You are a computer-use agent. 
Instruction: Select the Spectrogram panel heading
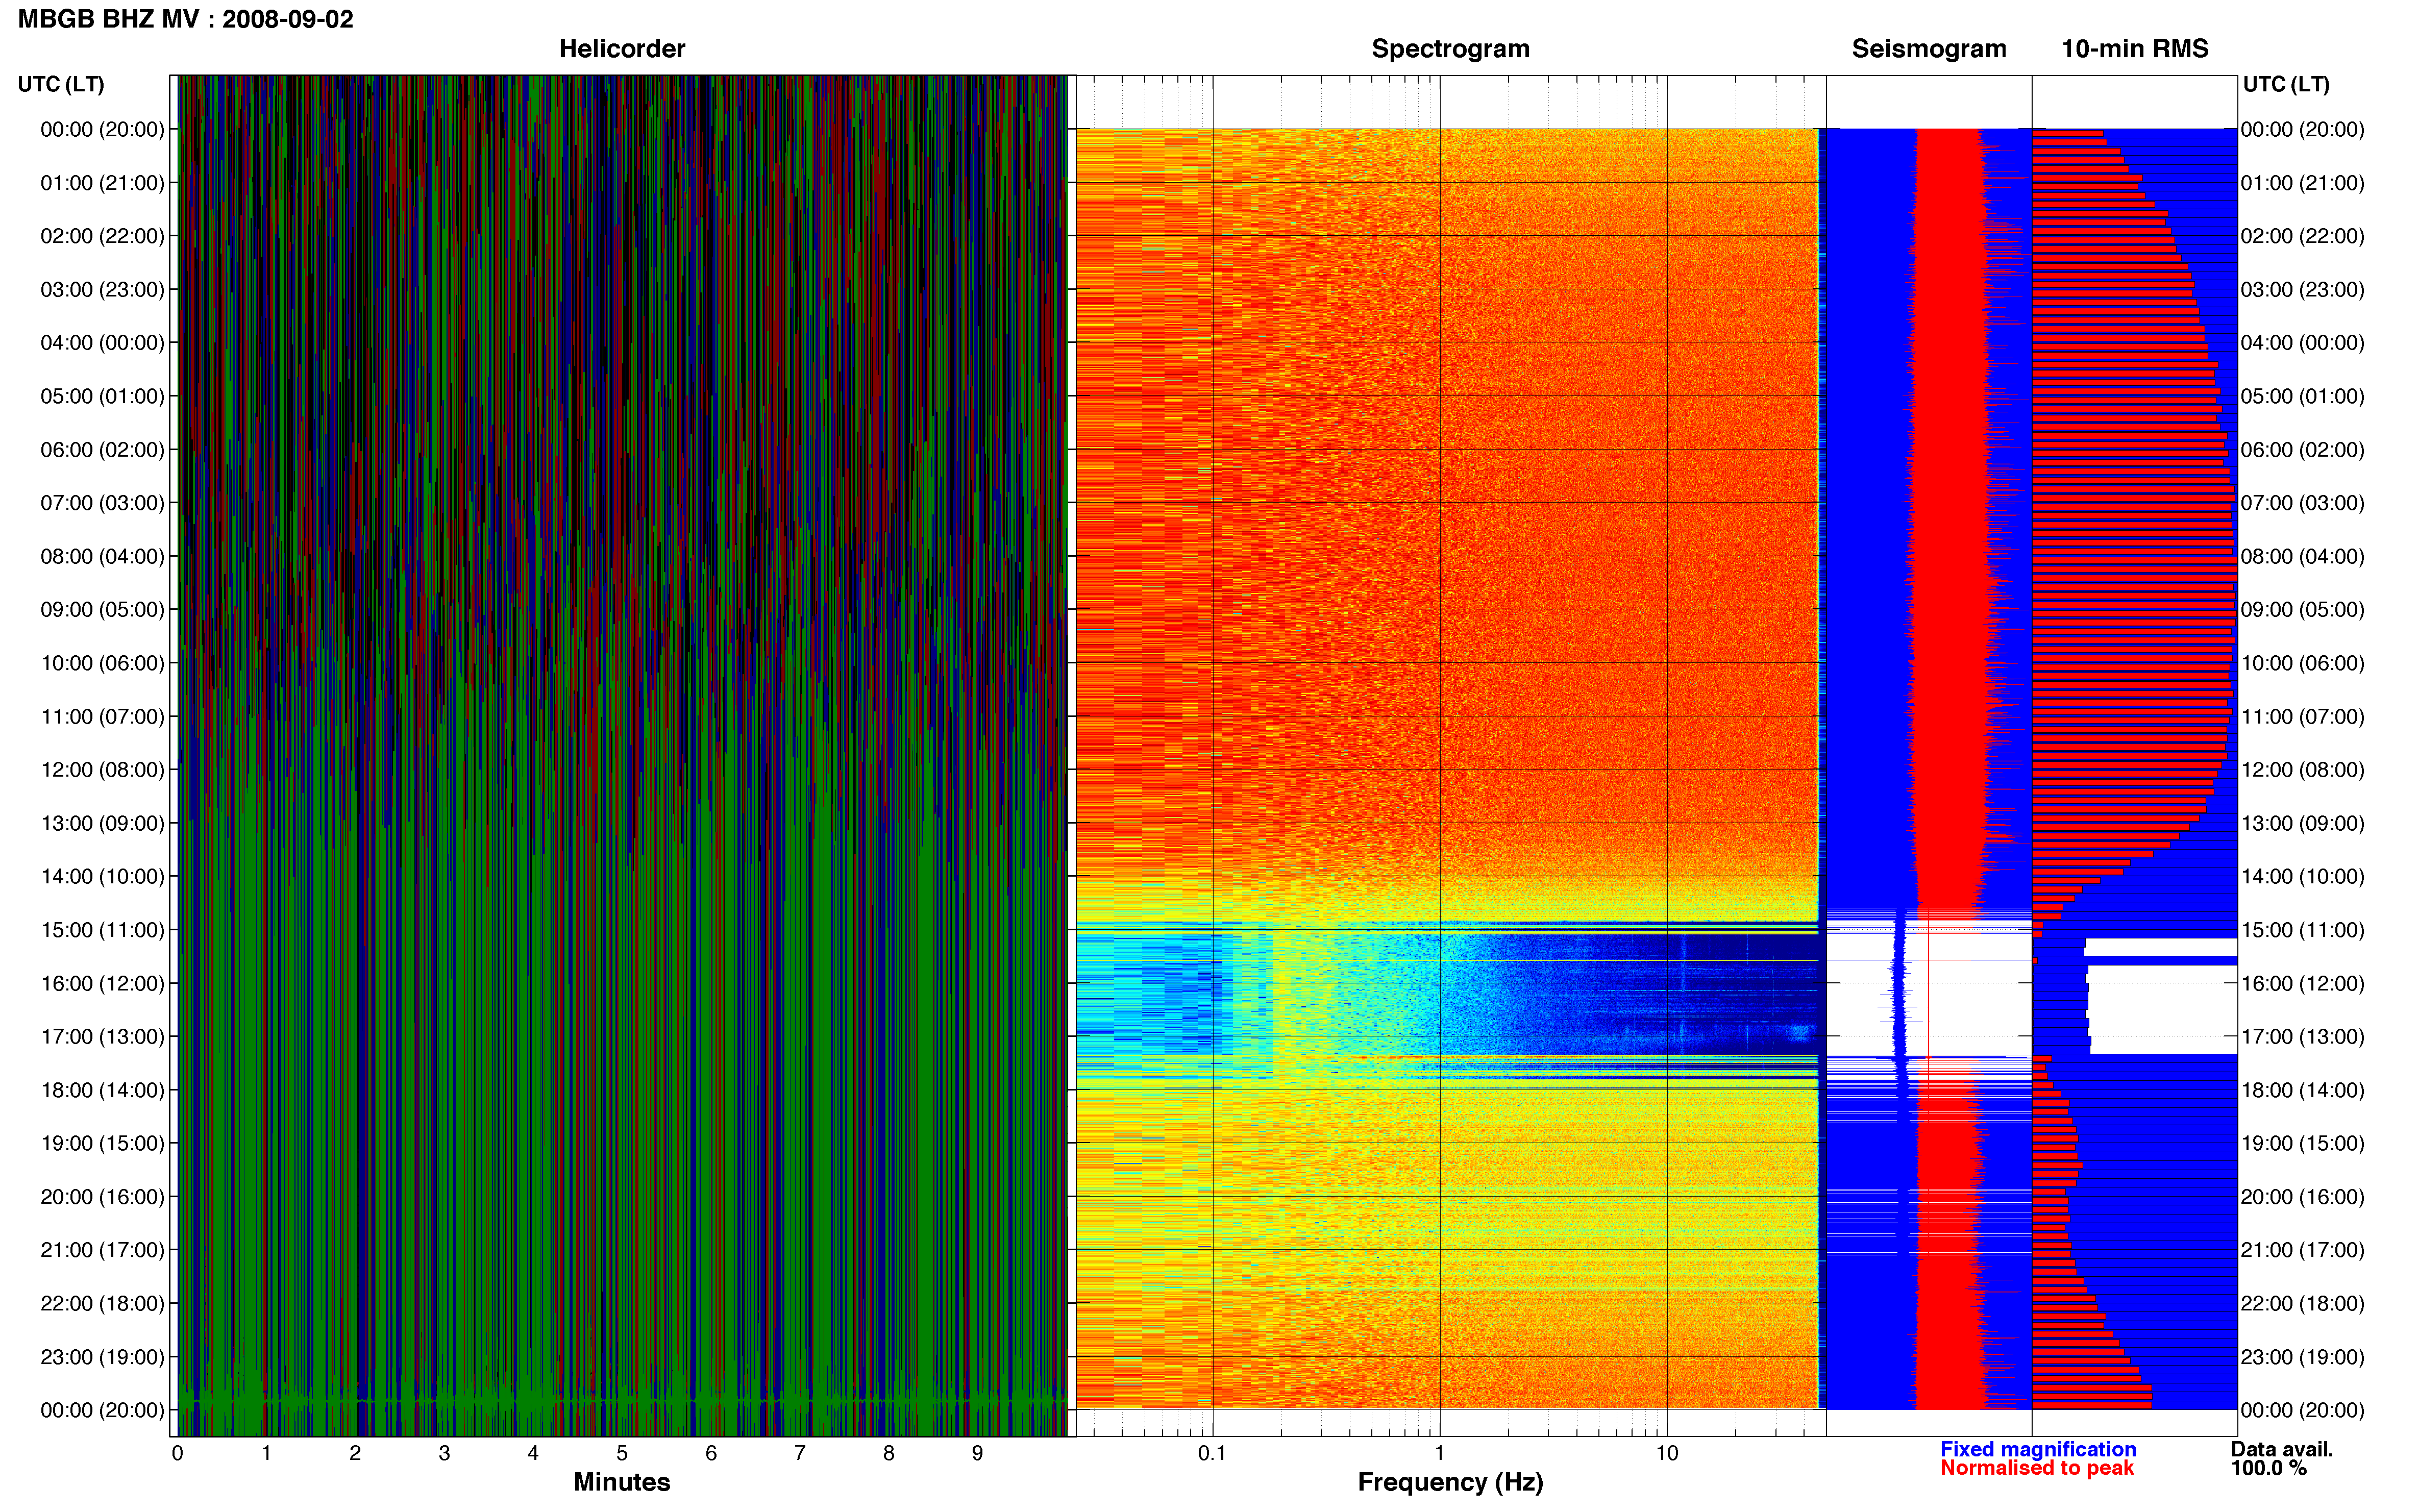(x=1450, y=49)
